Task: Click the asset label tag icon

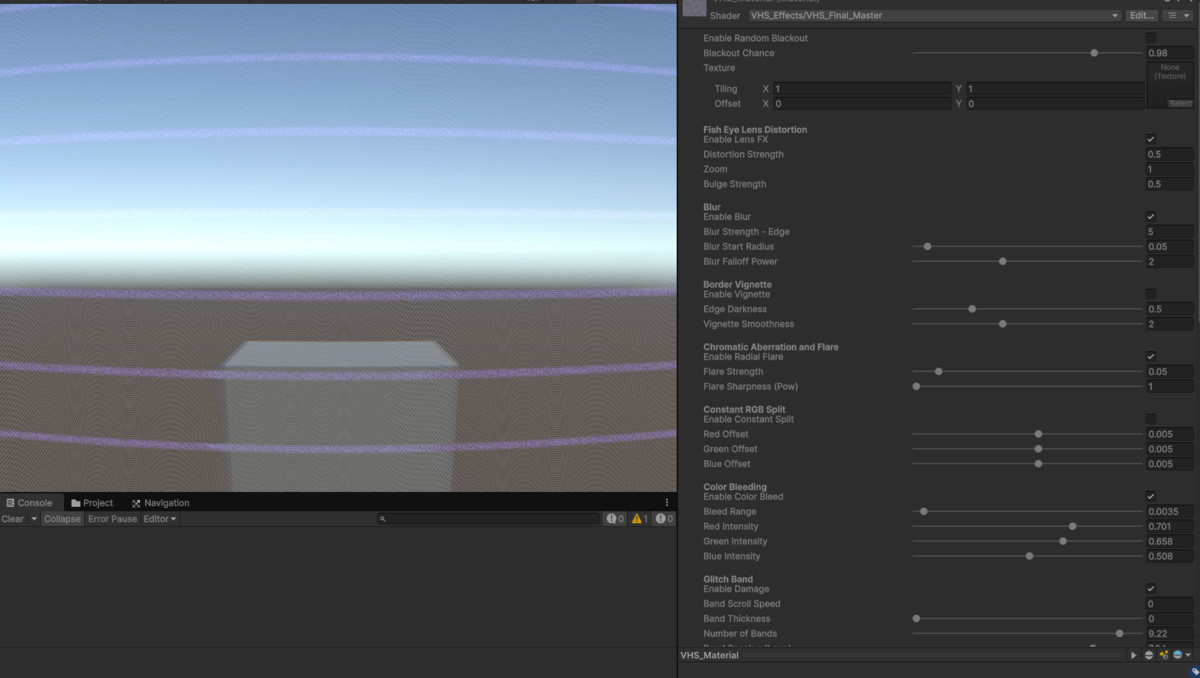Action: (1194, 672)
